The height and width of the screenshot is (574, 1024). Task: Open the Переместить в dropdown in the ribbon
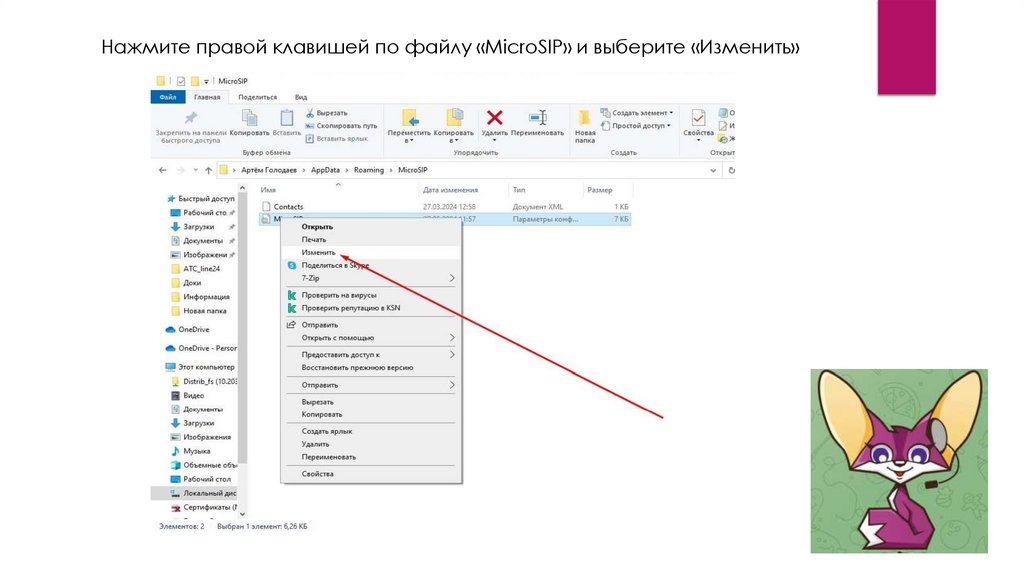click(409, 136)
